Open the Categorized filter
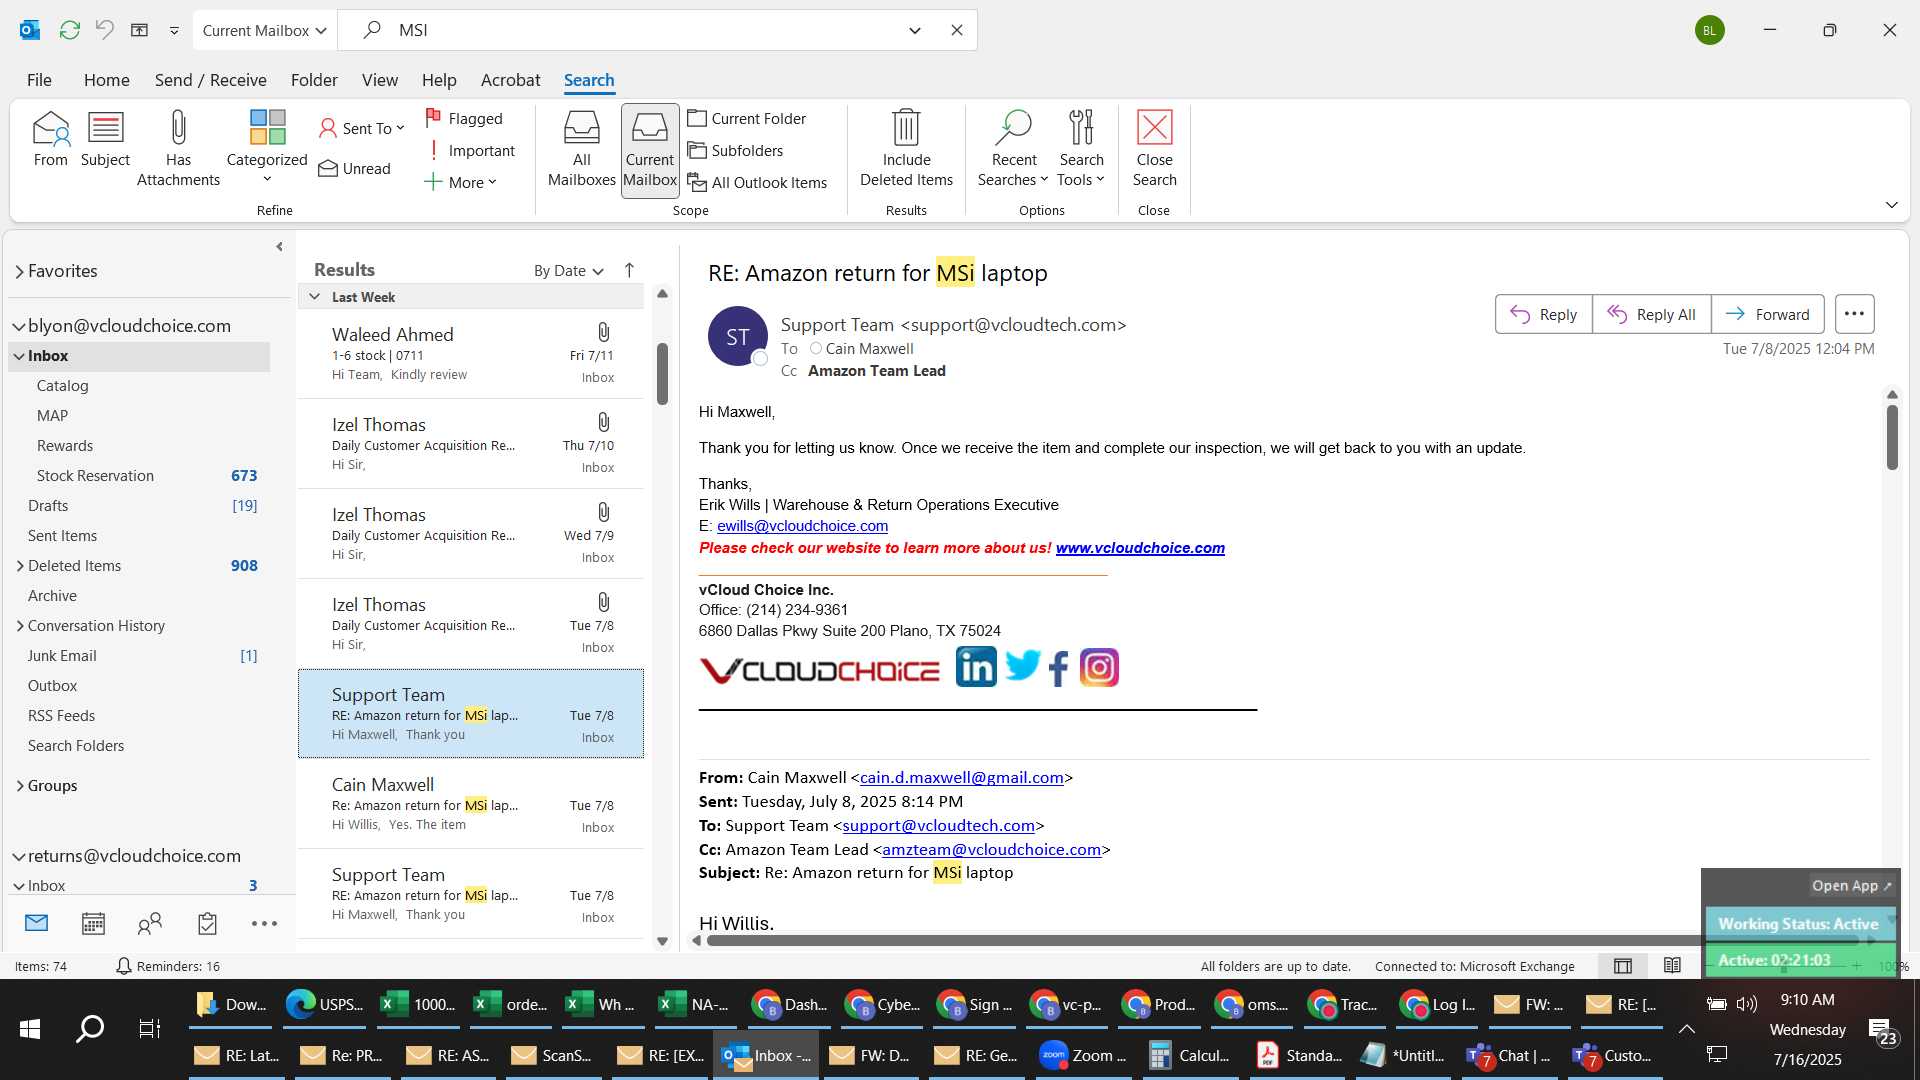The width and height of the screenshot is (1920, 1080). [267, 147]
